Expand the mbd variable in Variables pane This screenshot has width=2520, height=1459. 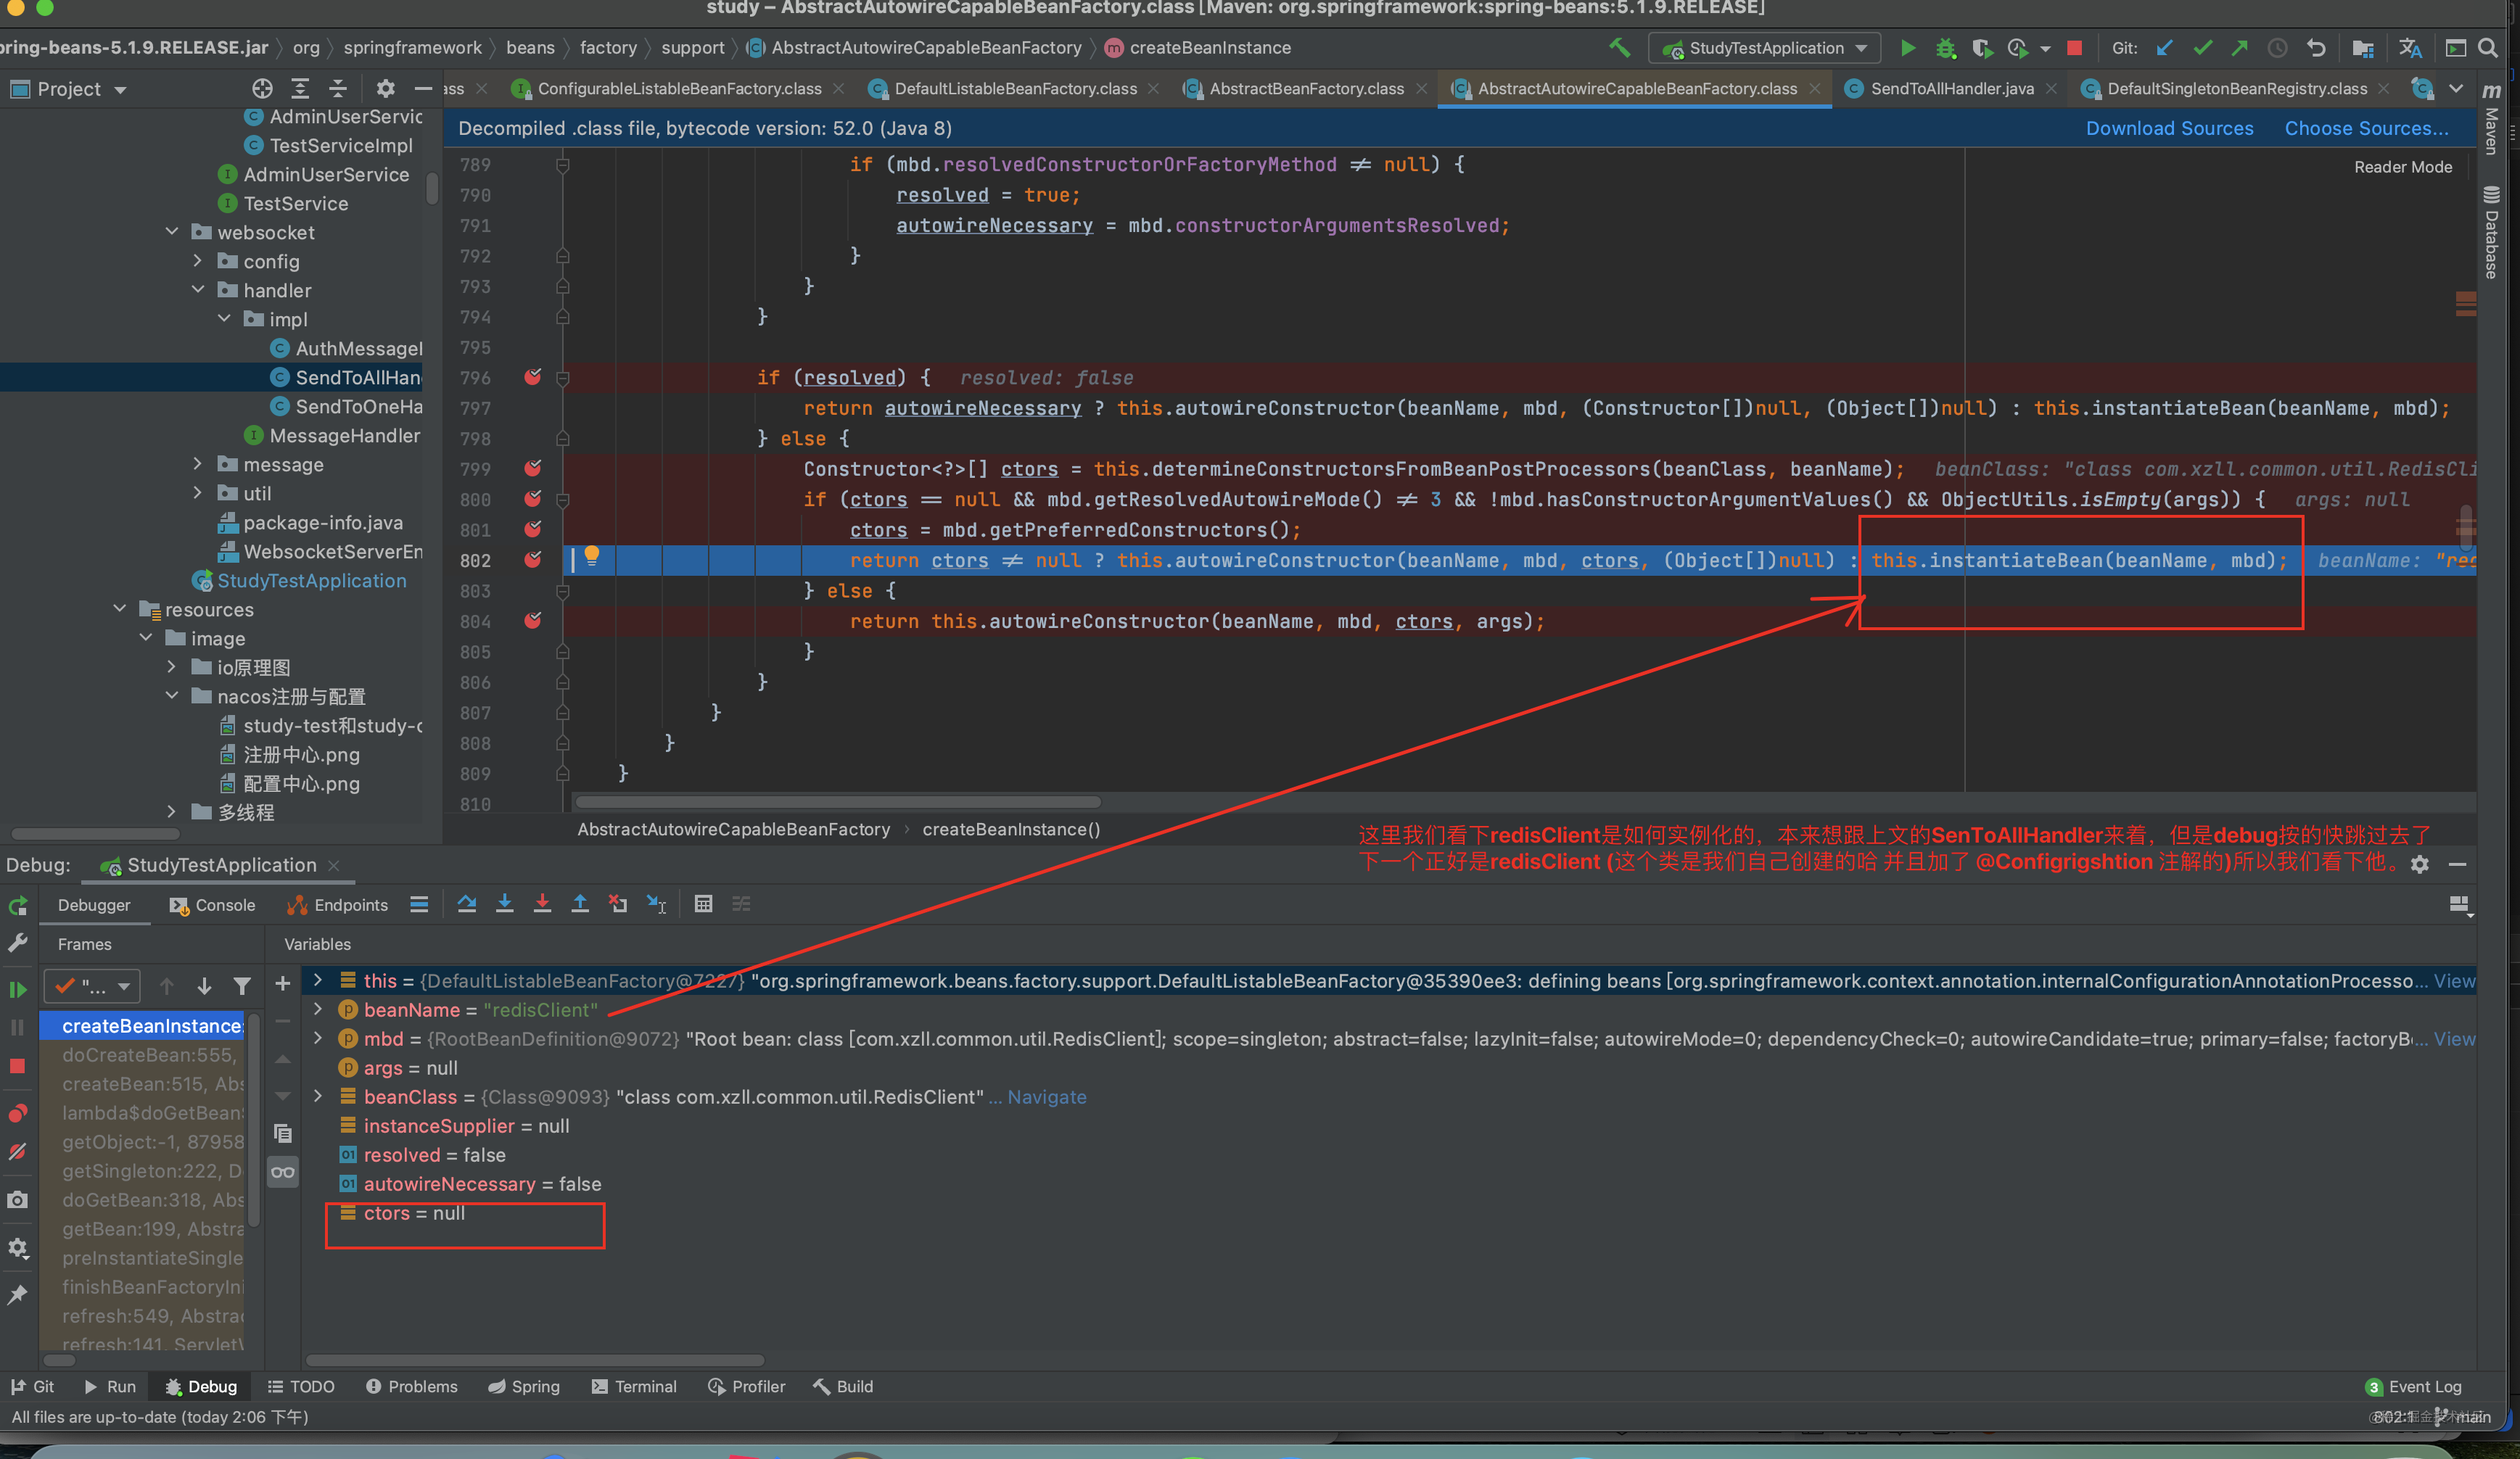tap(318, 1038)
